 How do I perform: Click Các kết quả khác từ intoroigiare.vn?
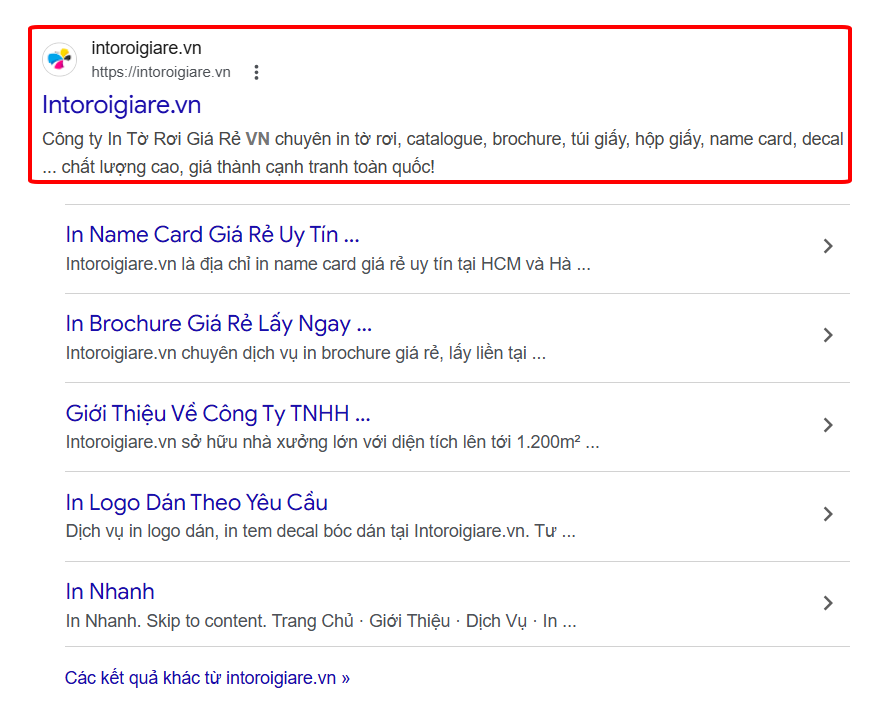pos(207,678)
